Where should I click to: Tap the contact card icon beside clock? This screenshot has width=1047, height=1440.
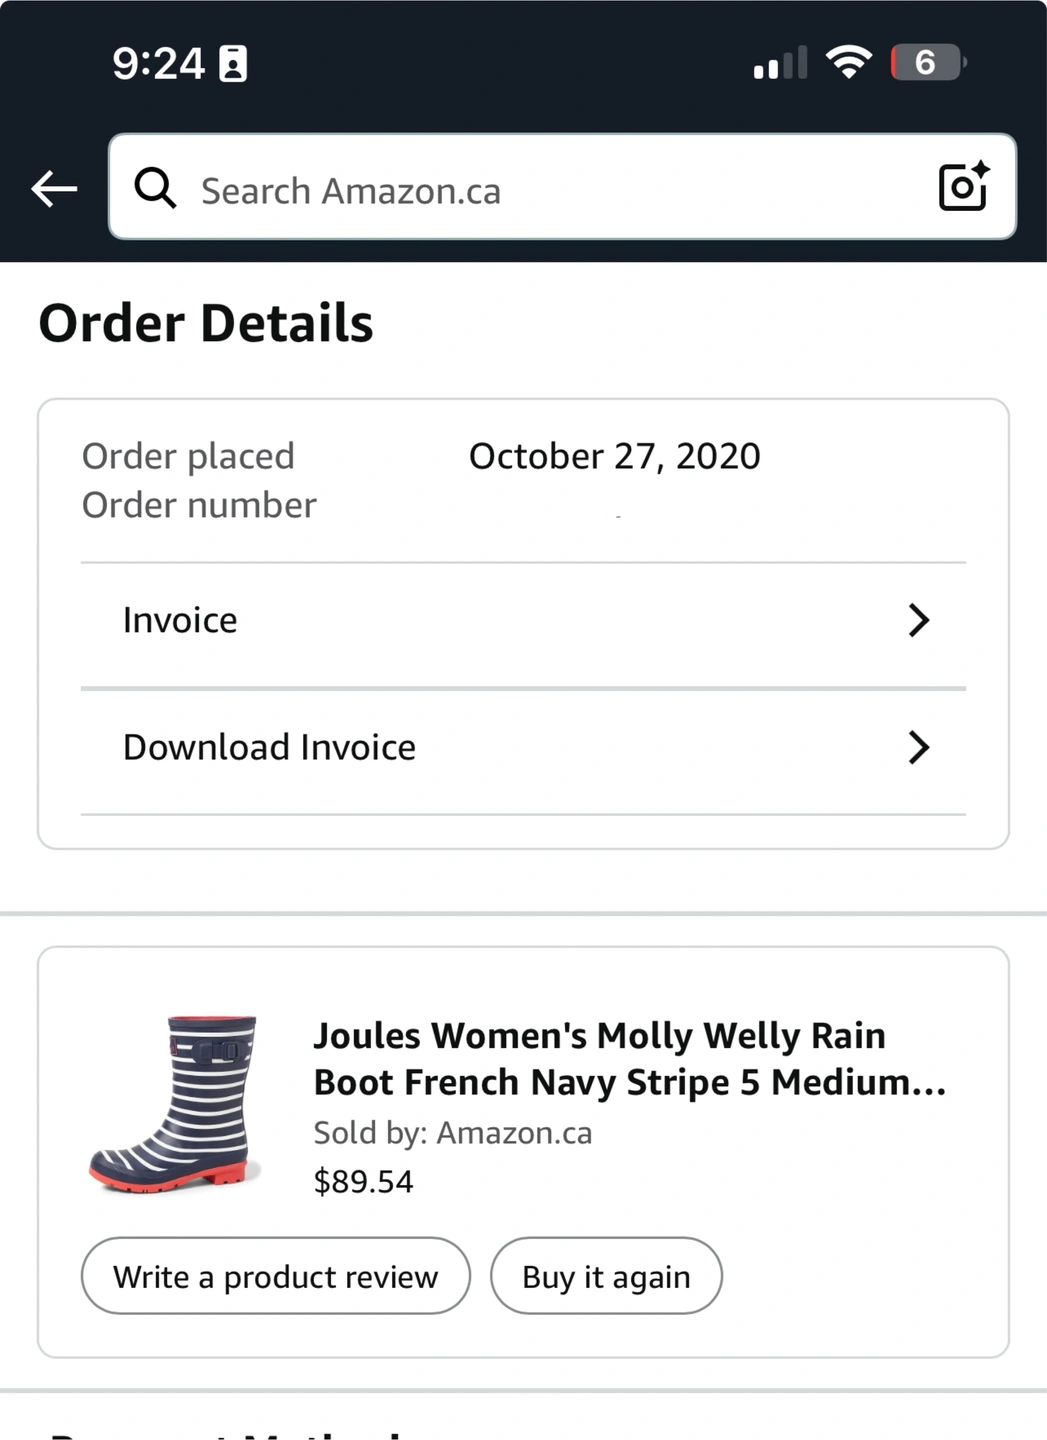tap(233, 63)
